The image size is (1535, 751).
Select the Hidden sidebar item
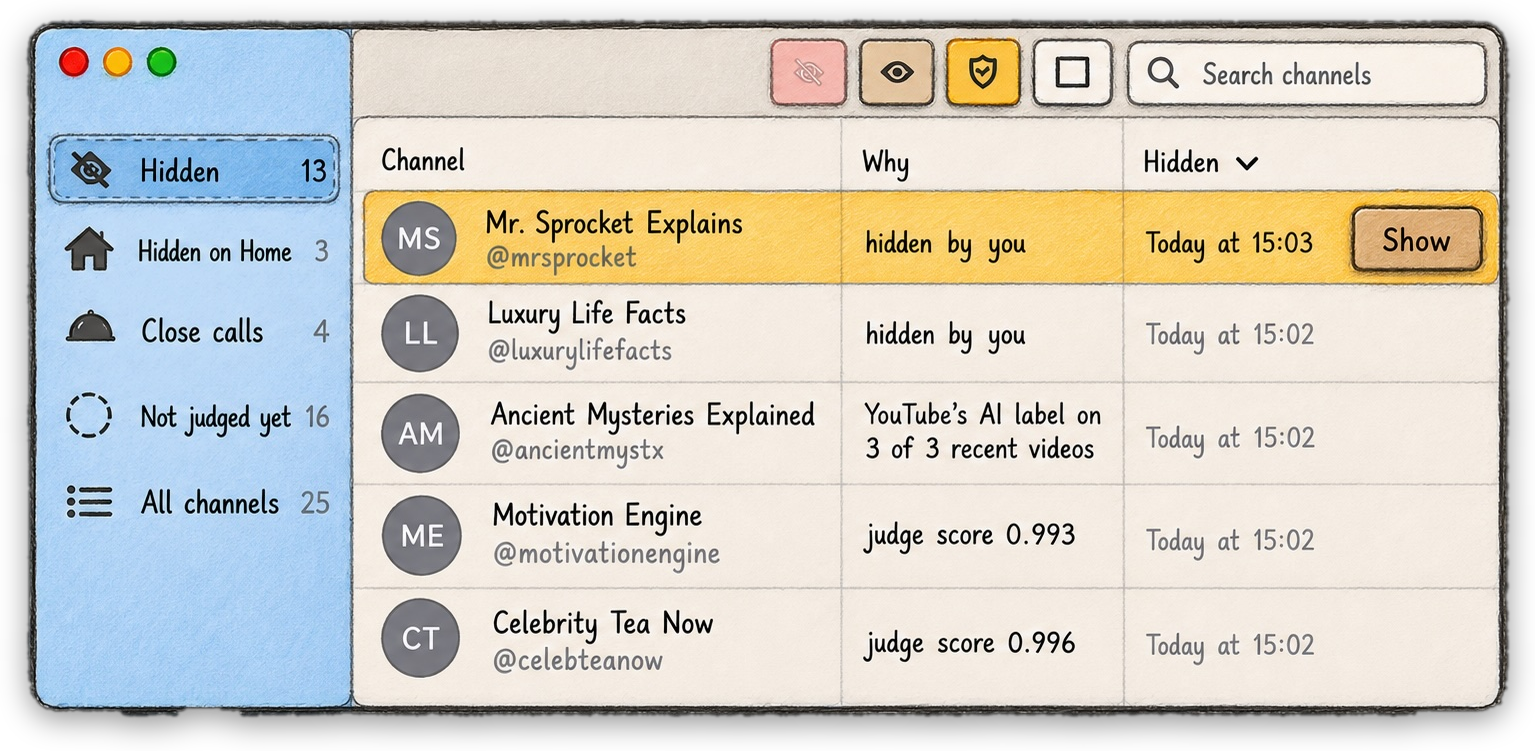pyautogui.click(x=195, y=170)
